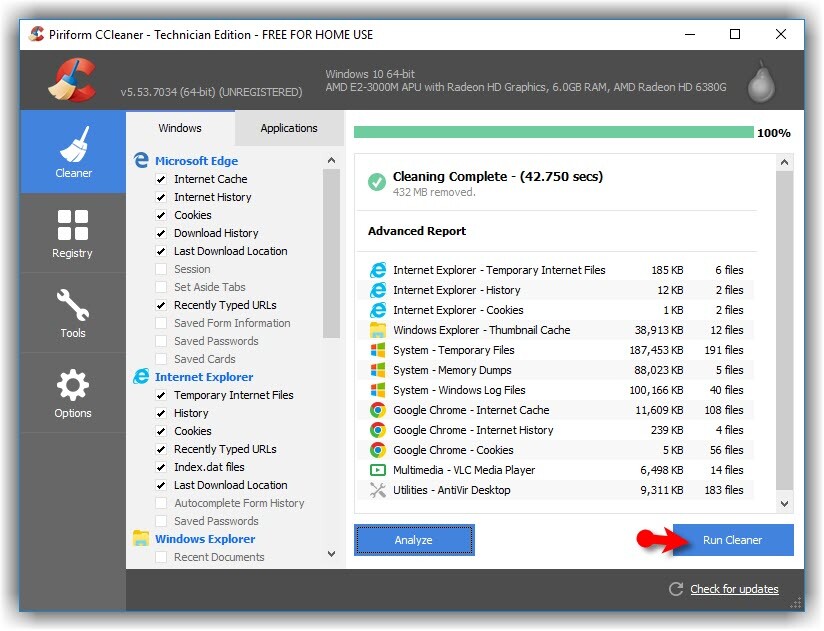Toggle Edge Recently Typed URLs checkbox
The width and height of the screenshot is (824, 631).
[x=161, y=305]
